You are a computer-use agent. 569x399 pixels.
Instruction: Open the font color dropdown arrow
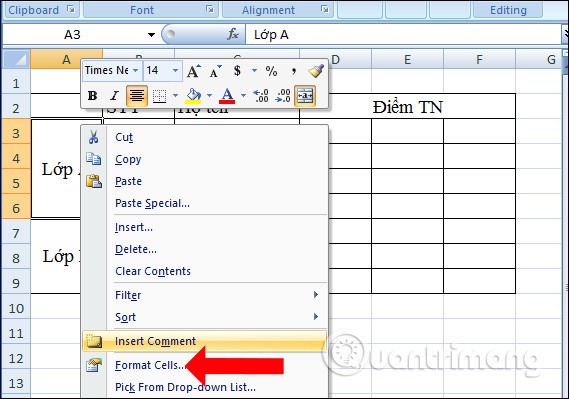tap(243, 96)
